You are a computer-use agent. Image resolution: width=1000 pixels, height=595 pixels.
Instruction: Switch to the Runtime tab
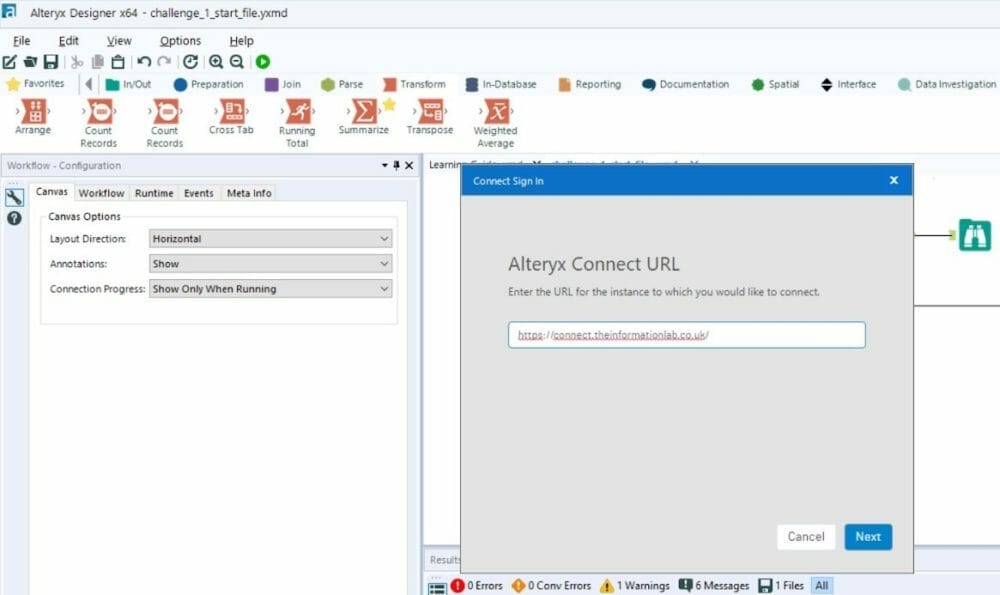(x=154, y=193)
